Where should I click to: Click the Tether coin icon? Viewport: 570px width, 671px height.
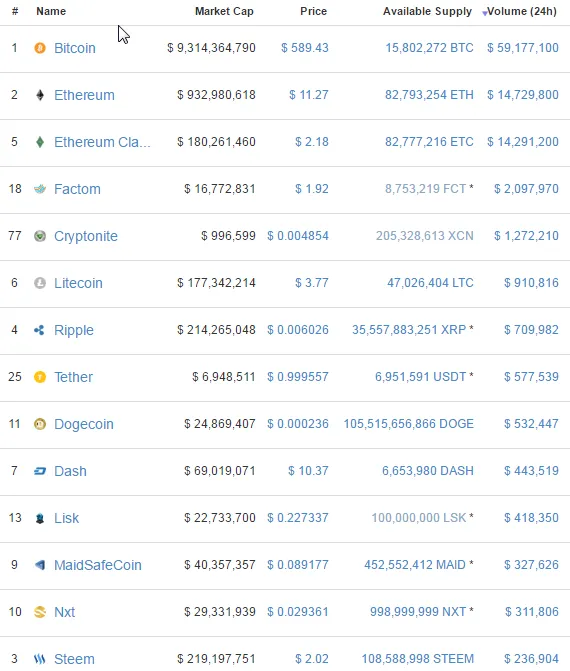click(x=40, y=377)
